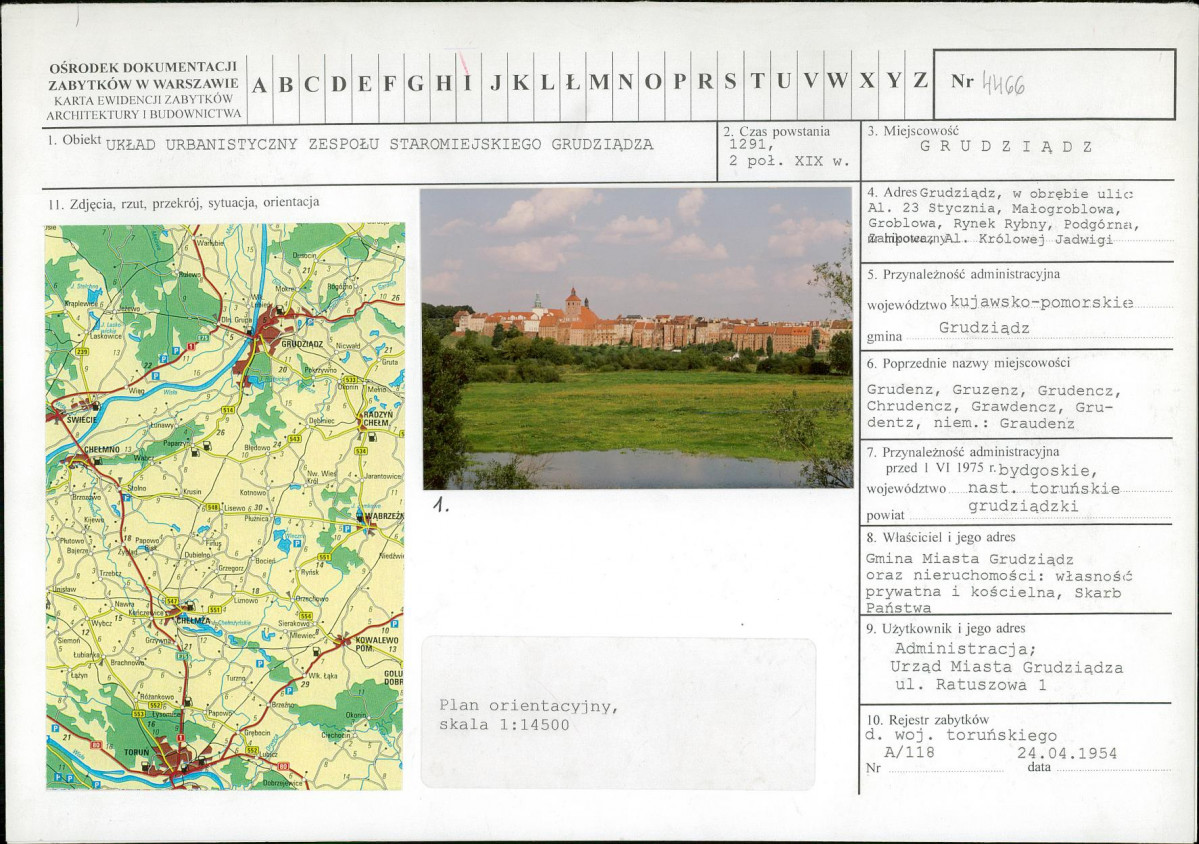Click the Obiekt title text field
This screenshot has width=1199, height=844.
tap(379, 144)
